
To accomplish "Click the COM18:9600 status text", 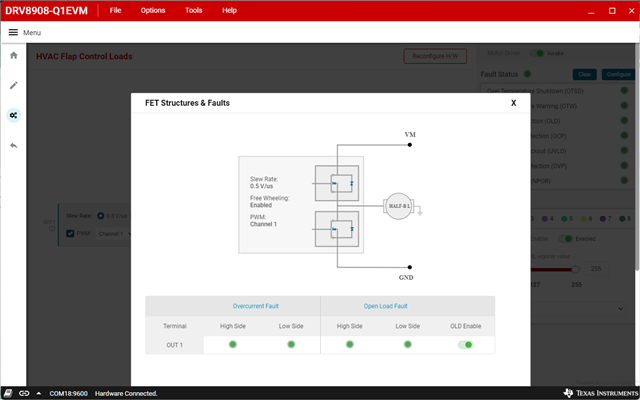I will [x=69, y=393].
